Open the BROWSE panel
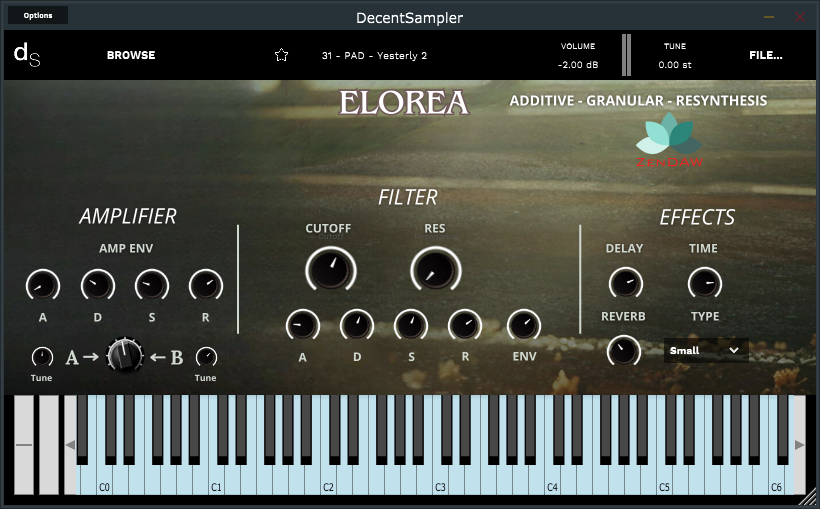Screen dimensions: 820x509 click(x=131, y=55)
